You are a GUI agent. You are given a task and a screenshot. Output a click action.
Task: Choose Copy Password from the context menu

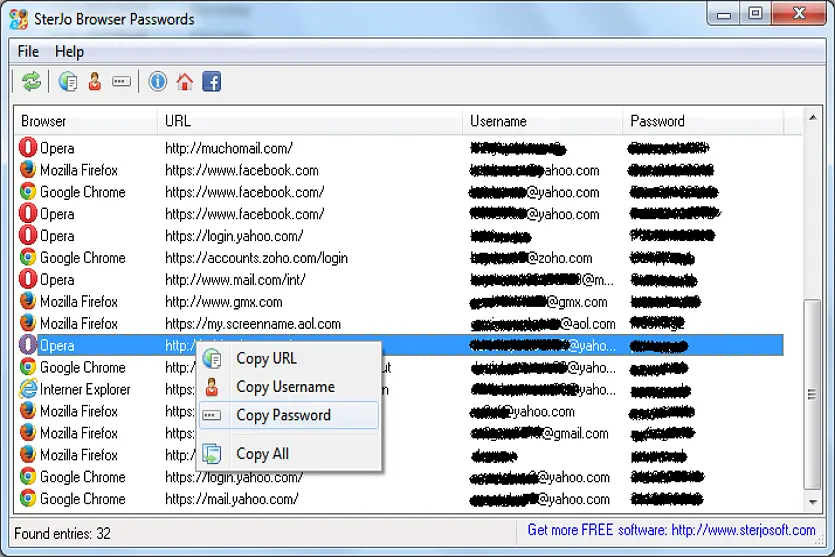pyautogui.click(x=289, y=415)
